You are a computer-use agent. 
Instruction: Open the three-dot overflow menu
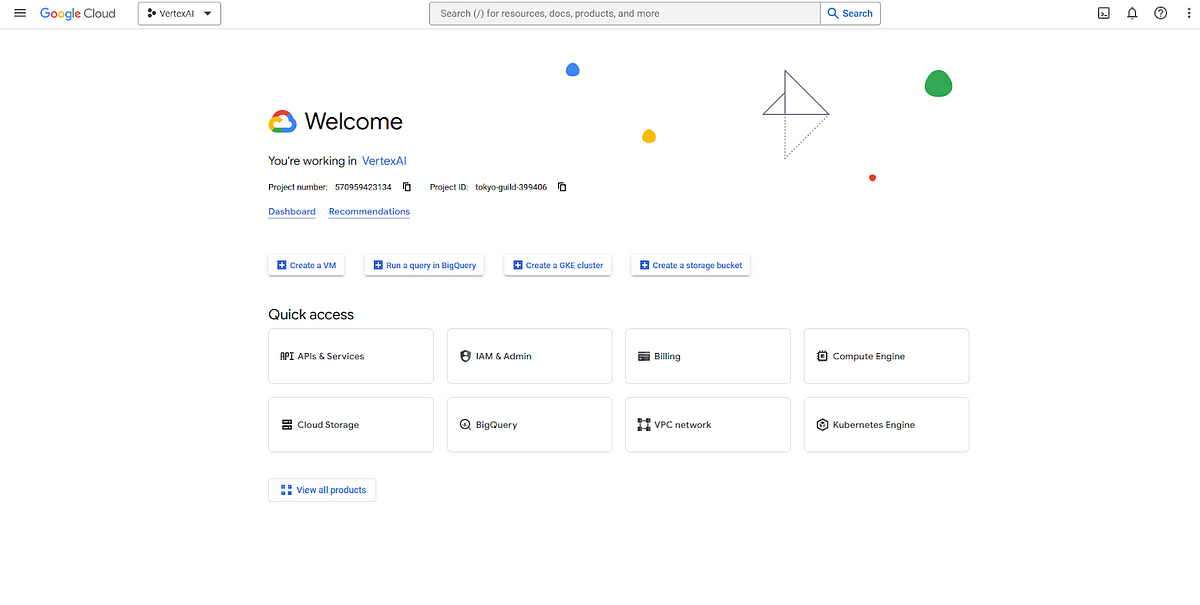pyautogui.click(x=1188, y=13)
